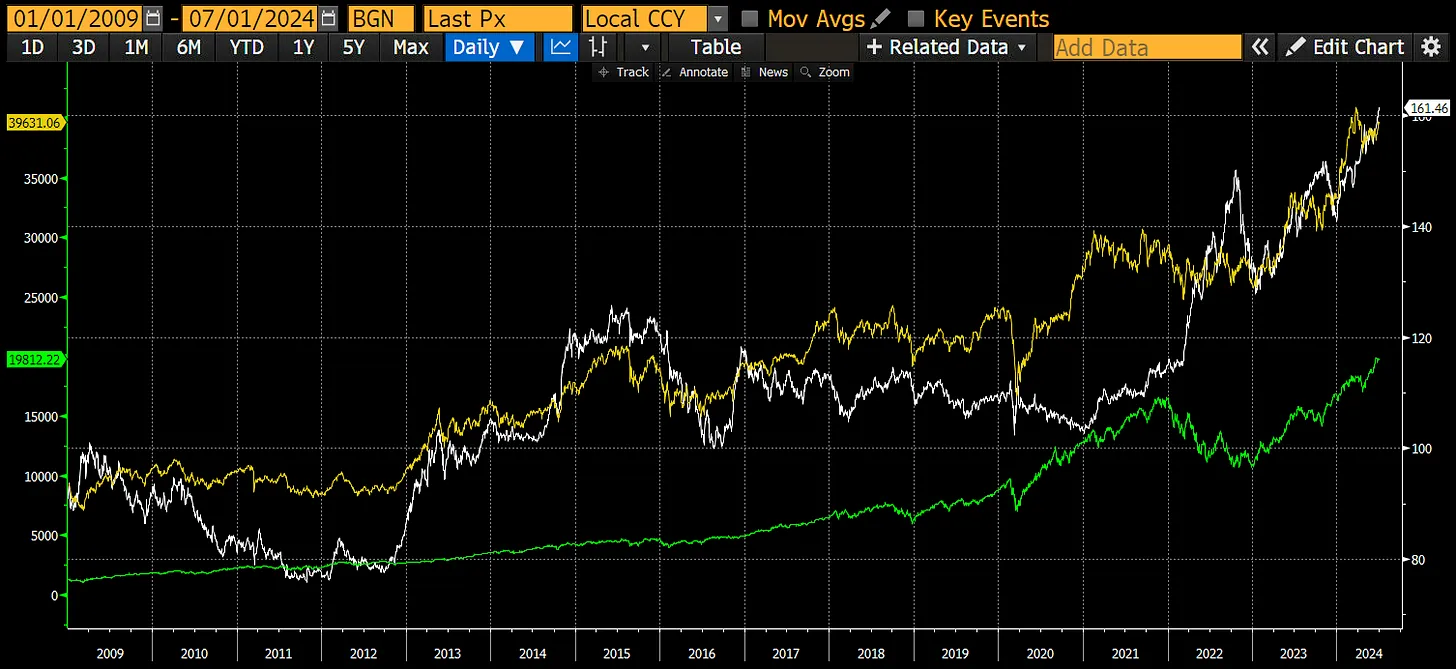Enable the Key Events checkbox
The height and width of the screenshot is (669, 1456).
[915, 18]
